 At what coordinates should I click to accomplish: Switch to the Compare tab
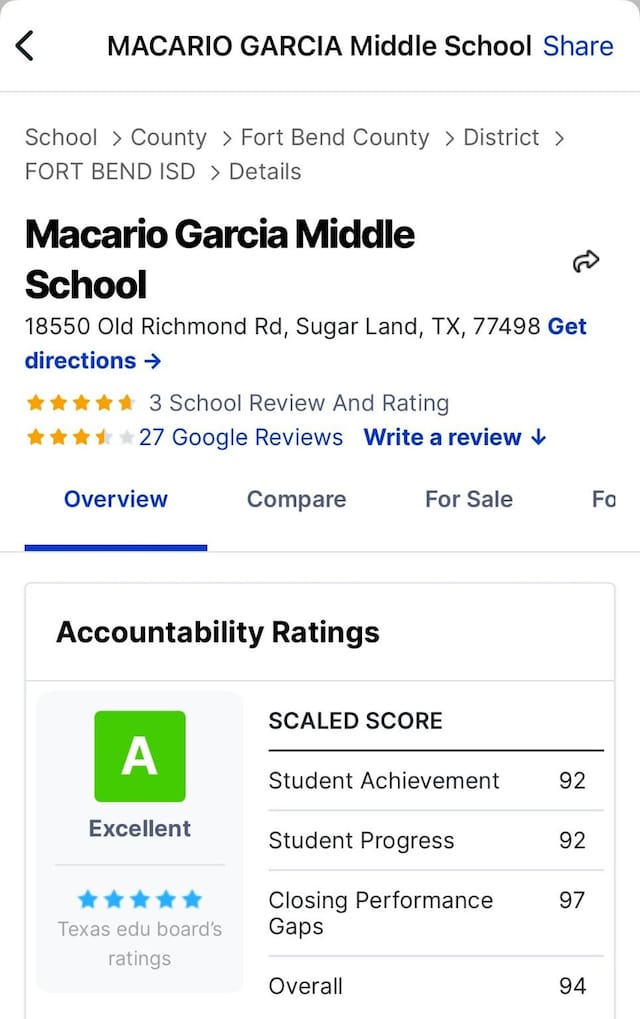[296, 499]
